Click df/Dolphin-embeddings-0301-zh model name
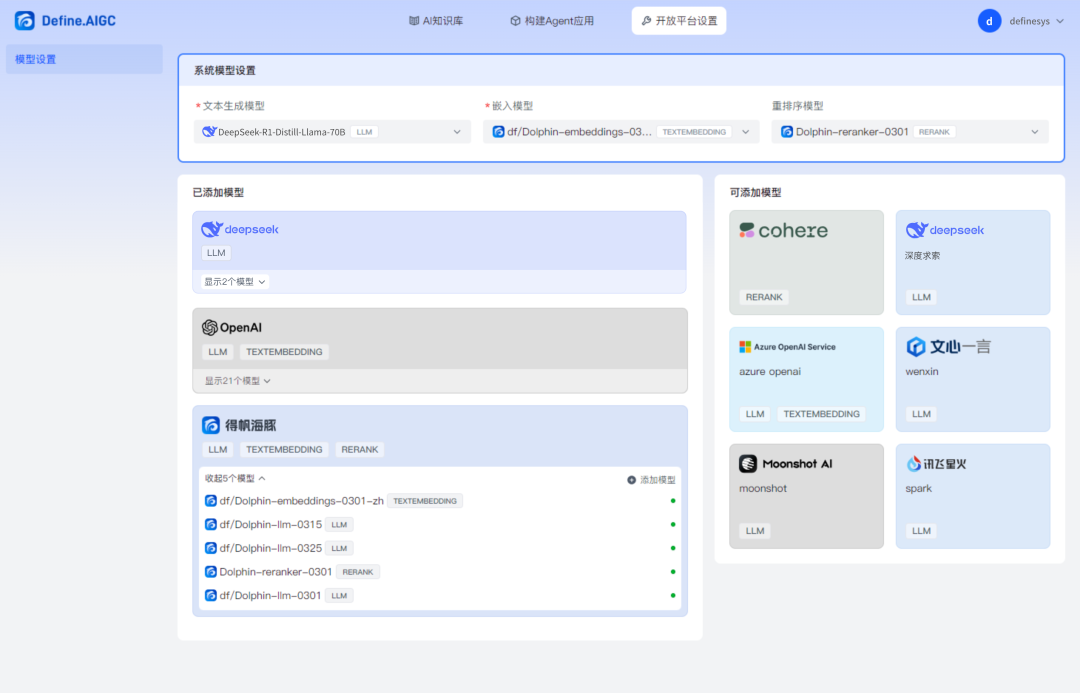Screen dimensions: 1080x693 click(x=302, y=501)
